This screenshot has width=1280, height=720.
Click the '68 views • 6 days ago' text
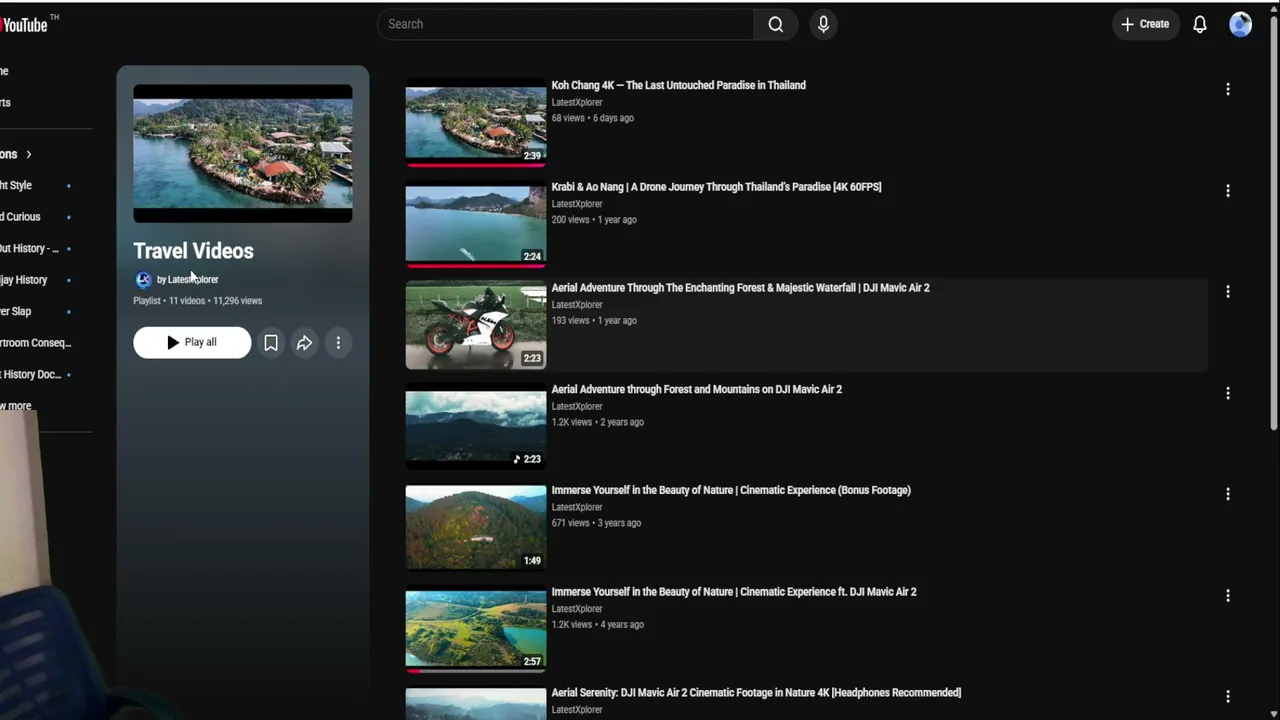pos(593,118)
